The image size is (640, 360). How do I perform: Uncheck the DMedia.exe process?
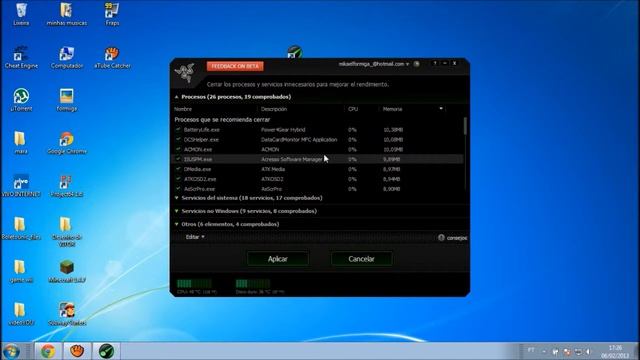(178, 169)
